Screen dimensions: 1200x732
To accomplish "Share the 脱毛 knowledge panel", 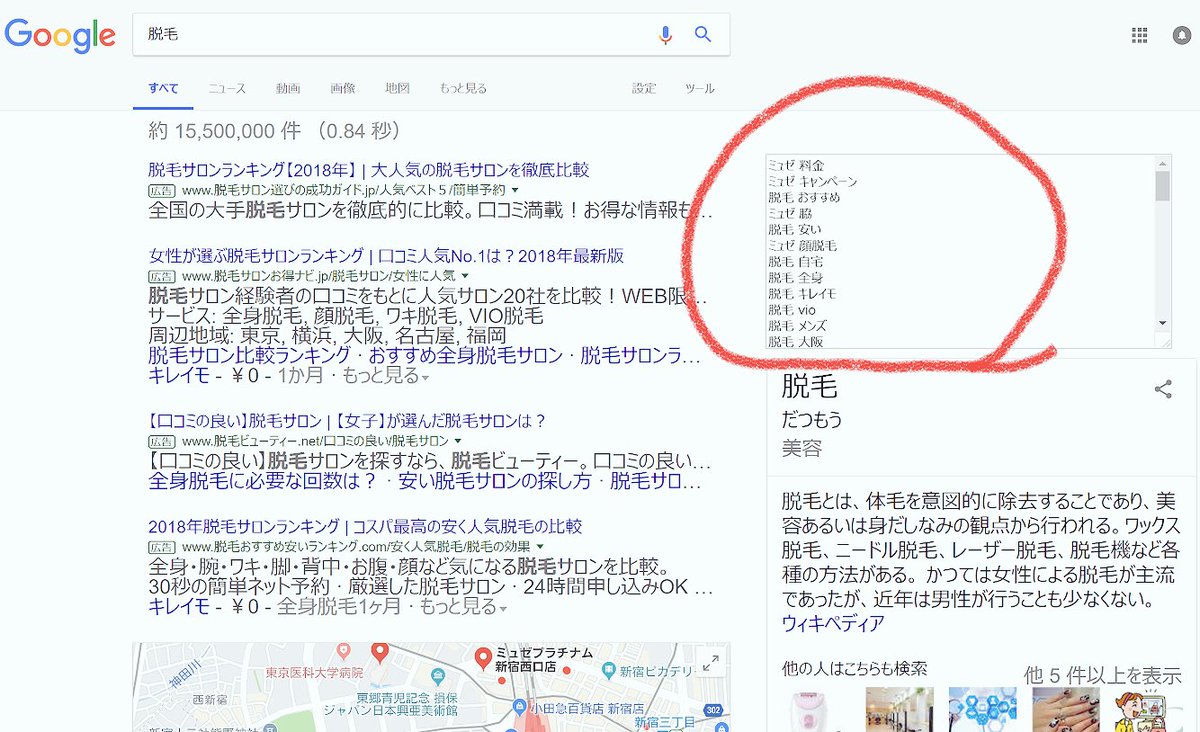I will coord(1163,390).
